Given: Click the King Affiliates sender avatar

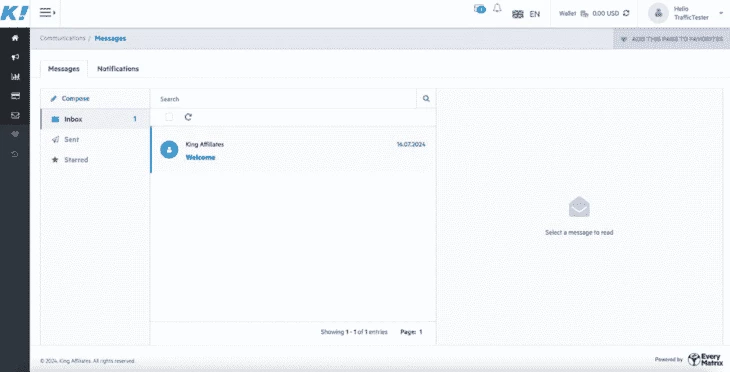Looking at the screenshot, I should click(169, 150).
